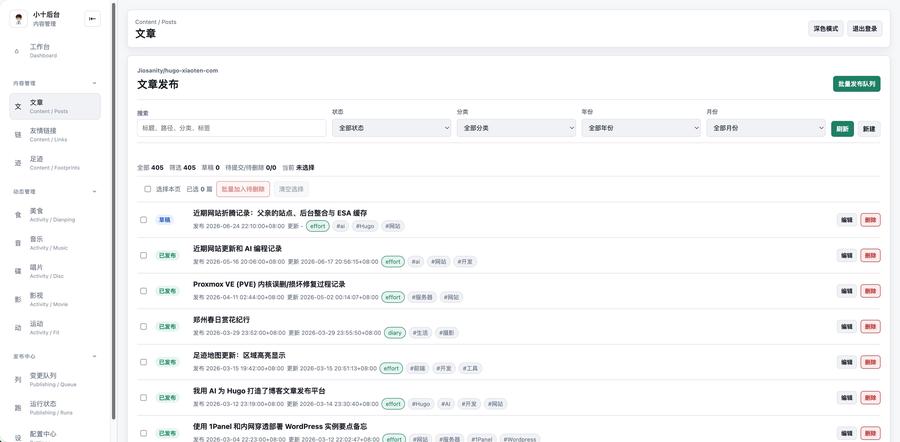
Task: Click the 退出登录 logout button
Action: point(864,29)
